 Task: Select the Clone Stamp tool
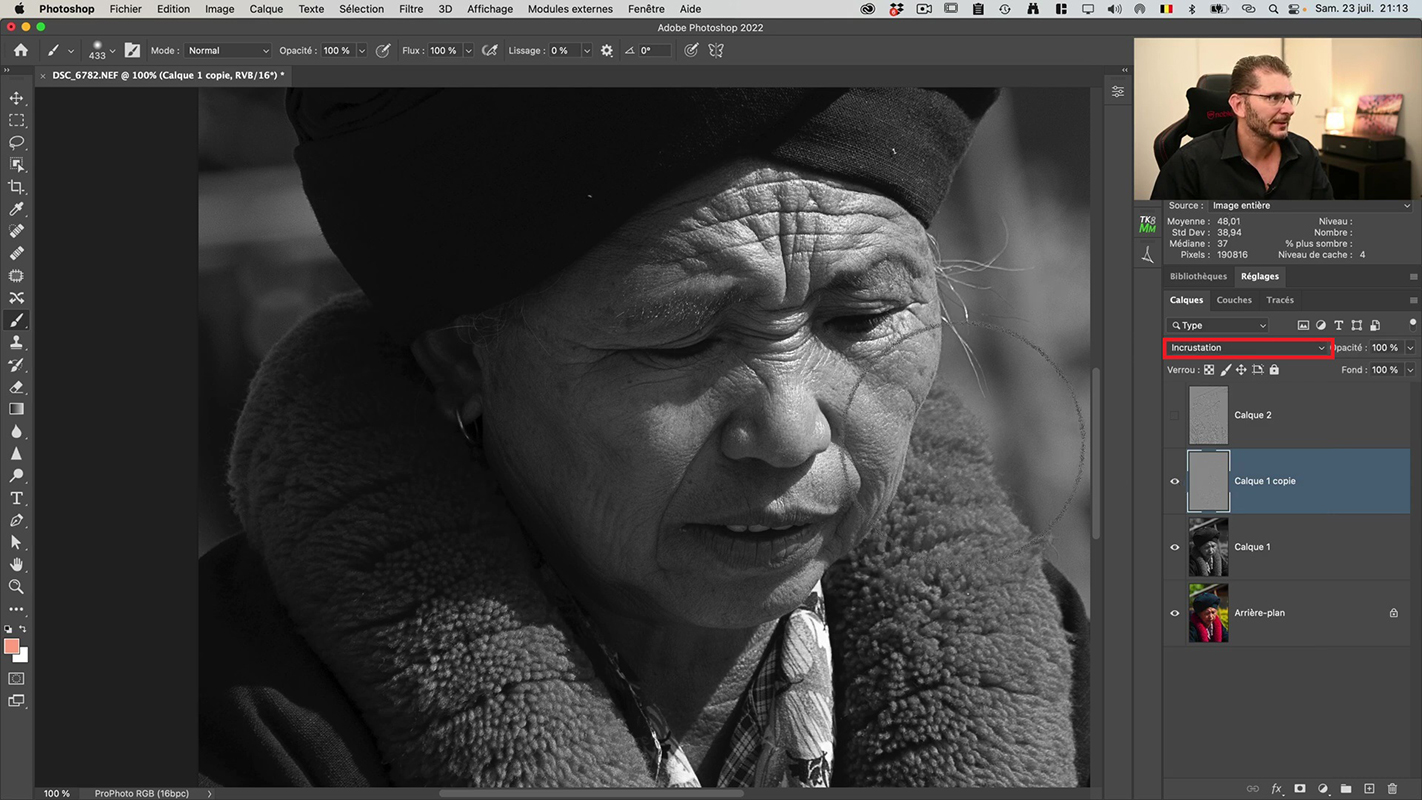pyautogui.click(x=16, y=343)
